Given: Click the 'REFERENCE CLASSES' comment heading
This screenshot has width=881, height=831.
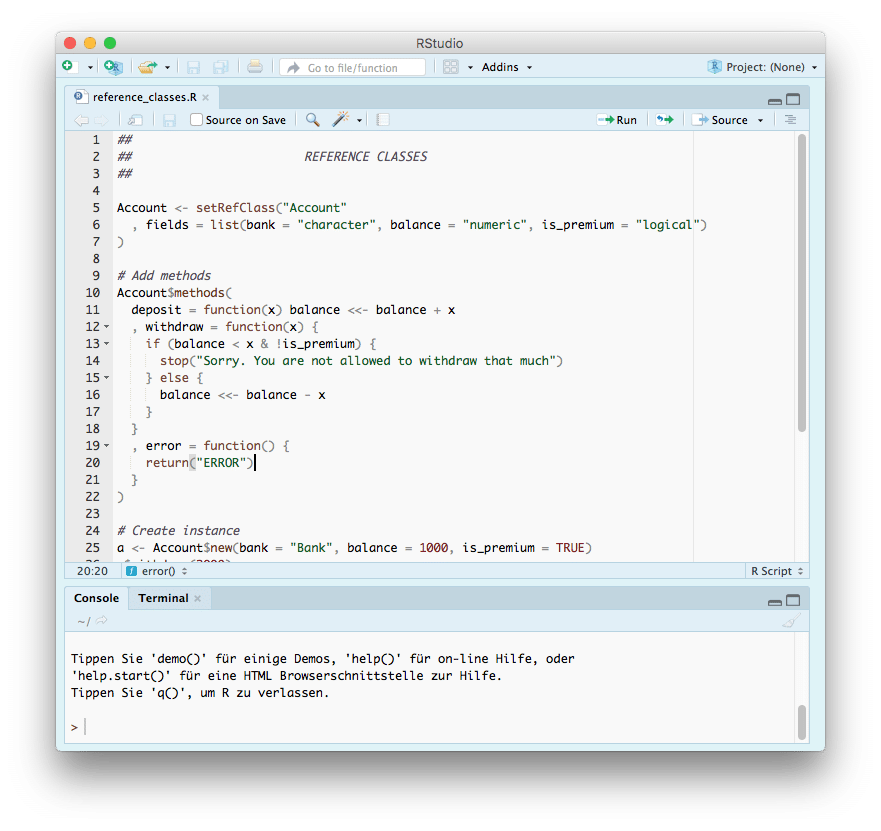Looking at the screenshot, I should (x=366, y=157).
